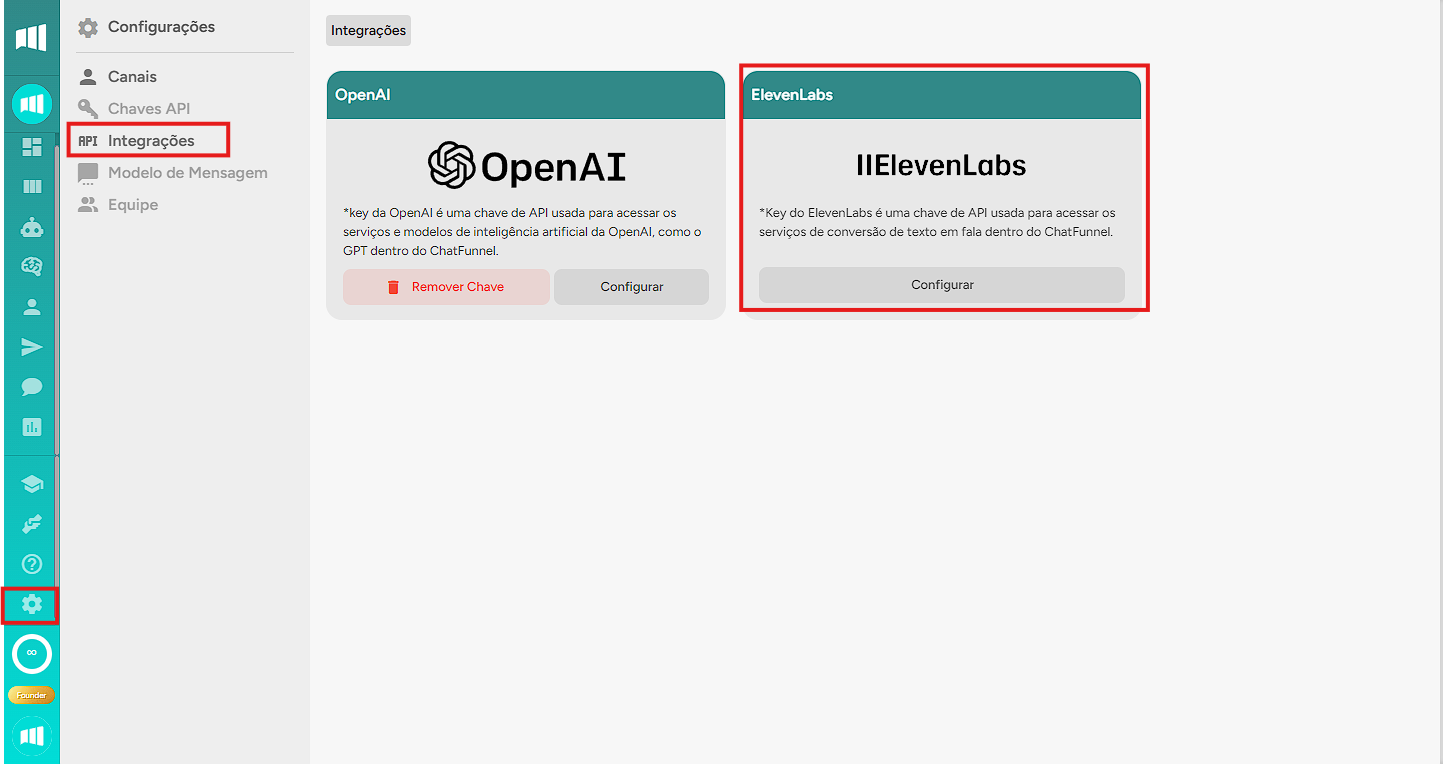Open the gear settings icon in sidebar
The image size is (1443, 764).
click(32, 604)
